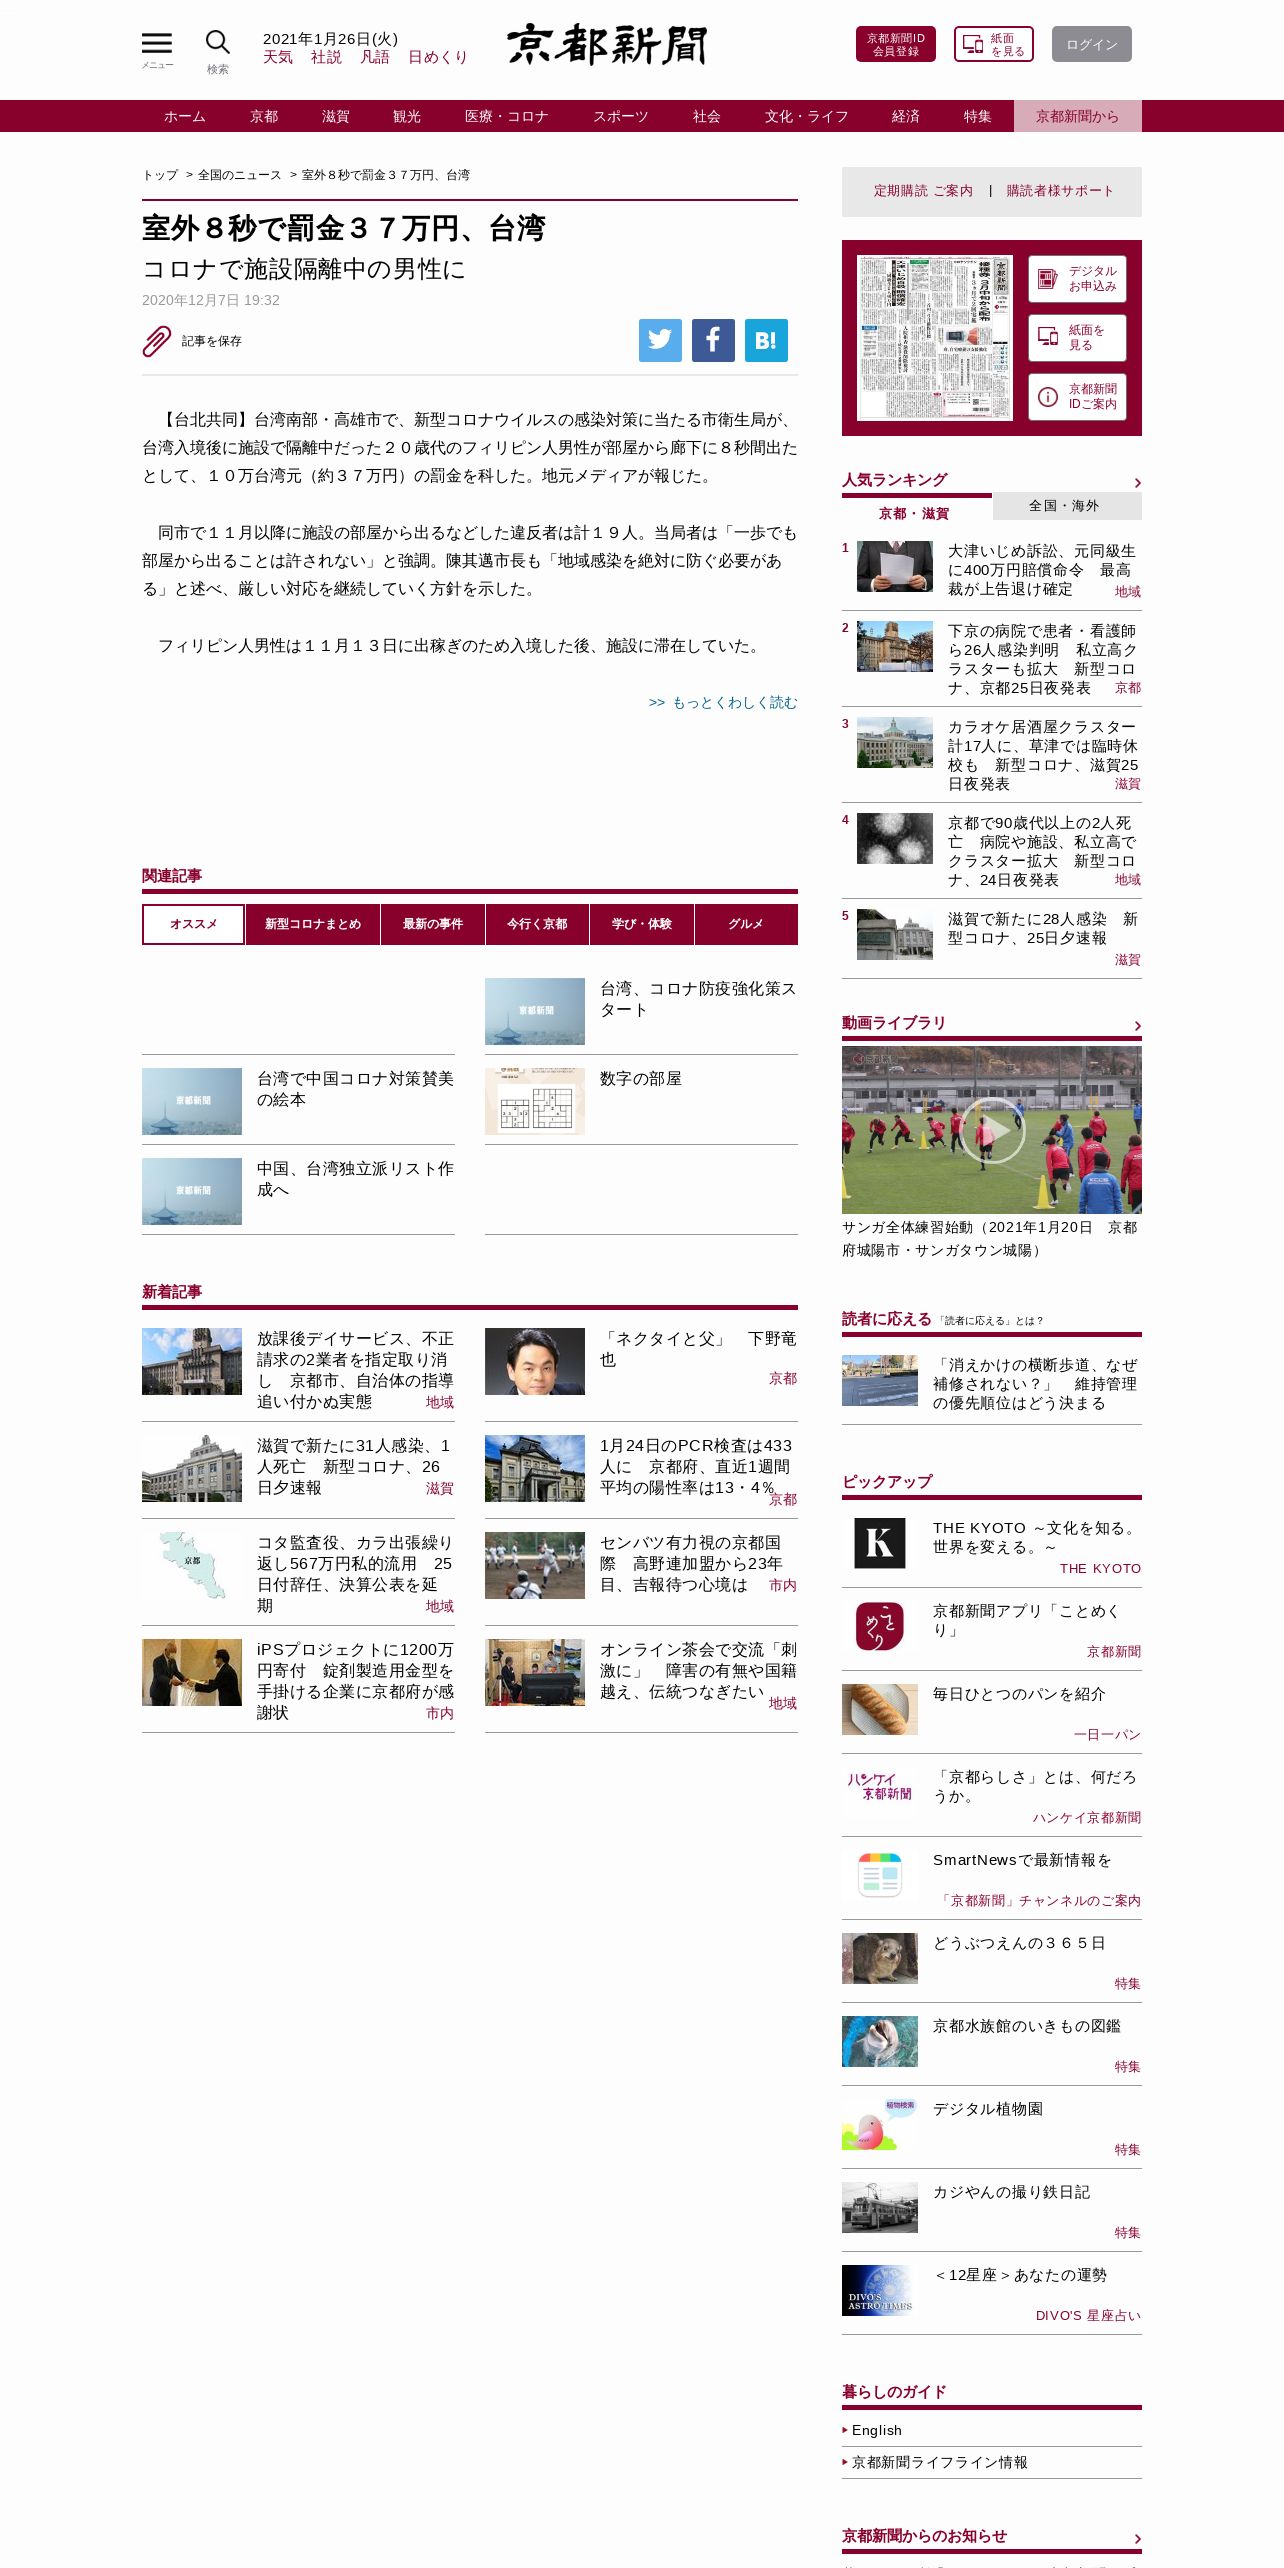1284x2568 pixels.
Task: Expand 動画ライブラリ chevron arrow
Action: coord(1137,1026)
